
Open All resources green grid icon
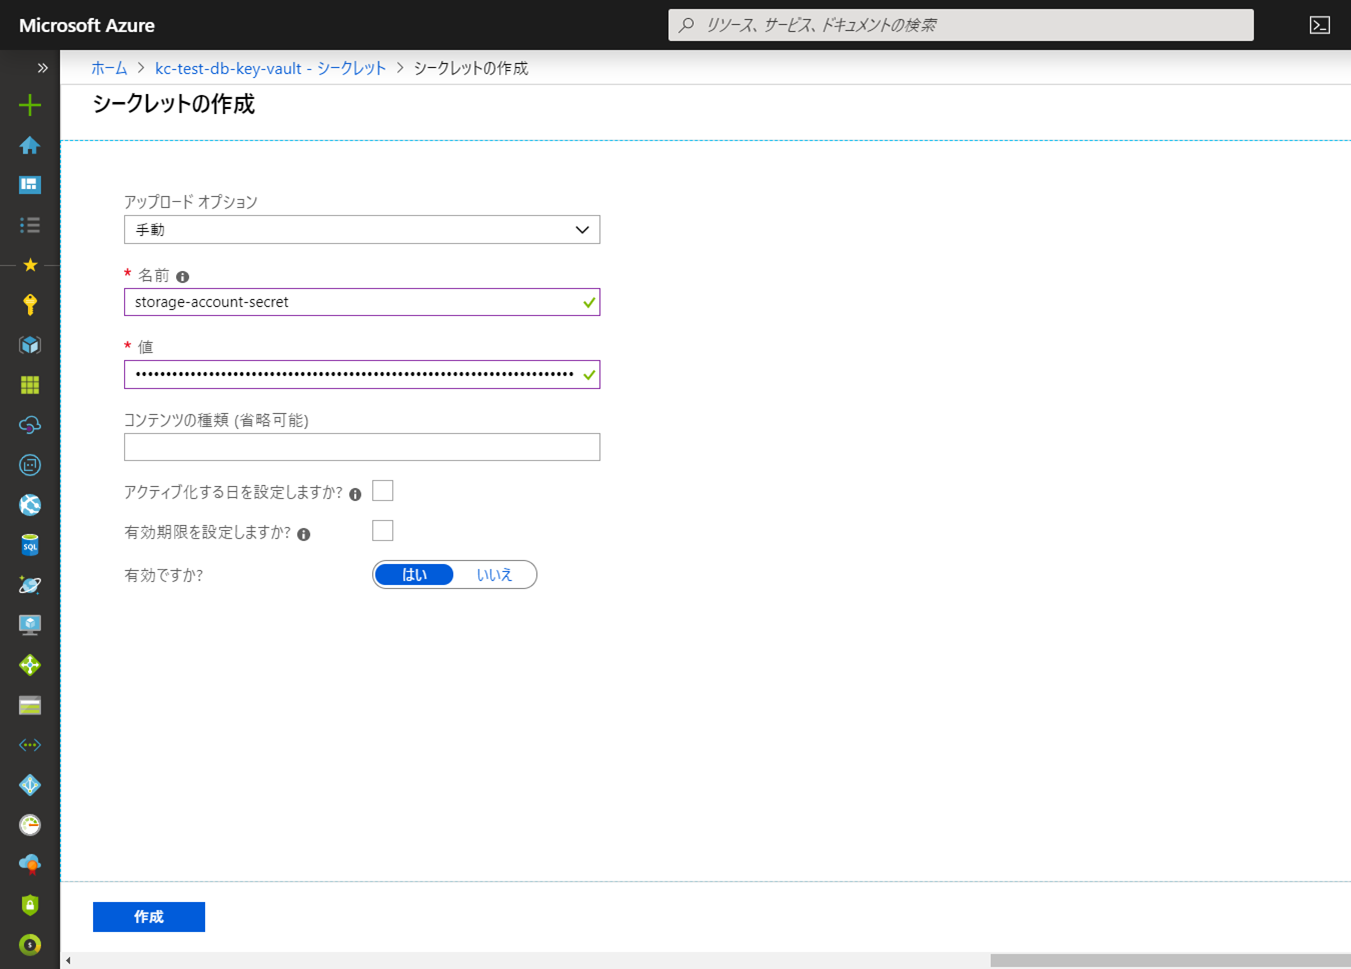click(x=30, y=385)
